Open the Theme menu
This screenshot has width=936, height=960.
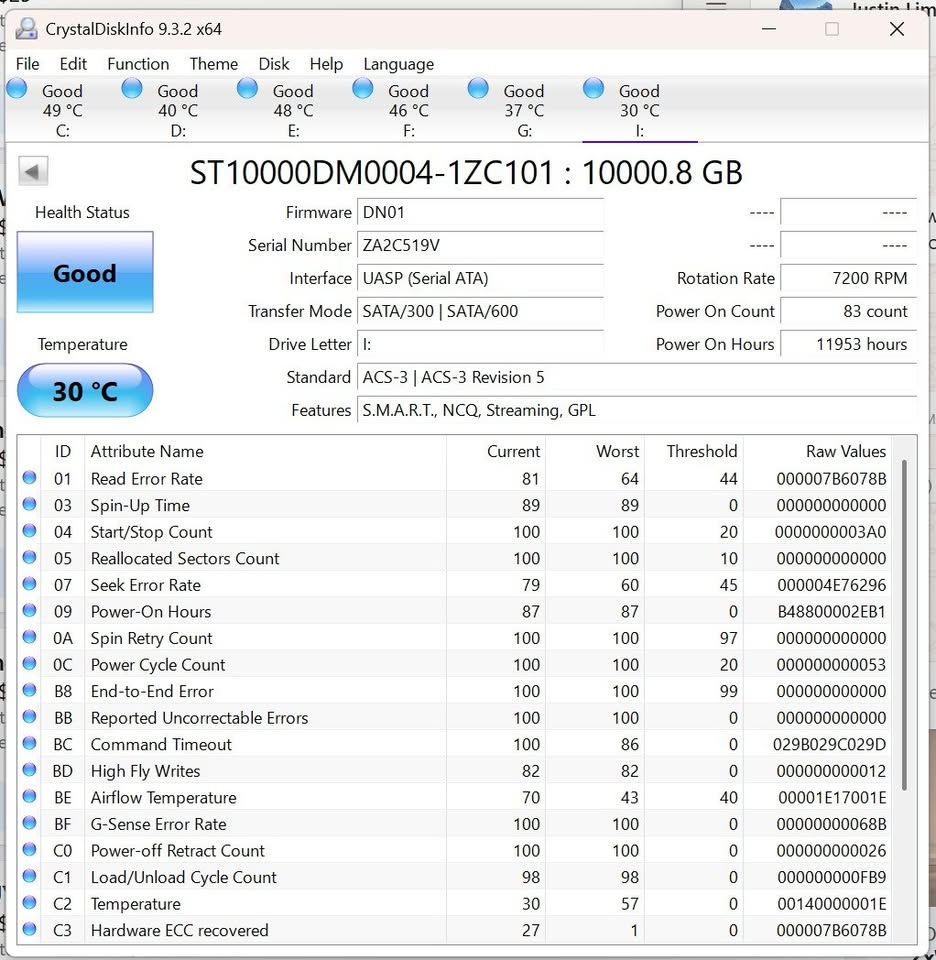[x=214, y=64]
